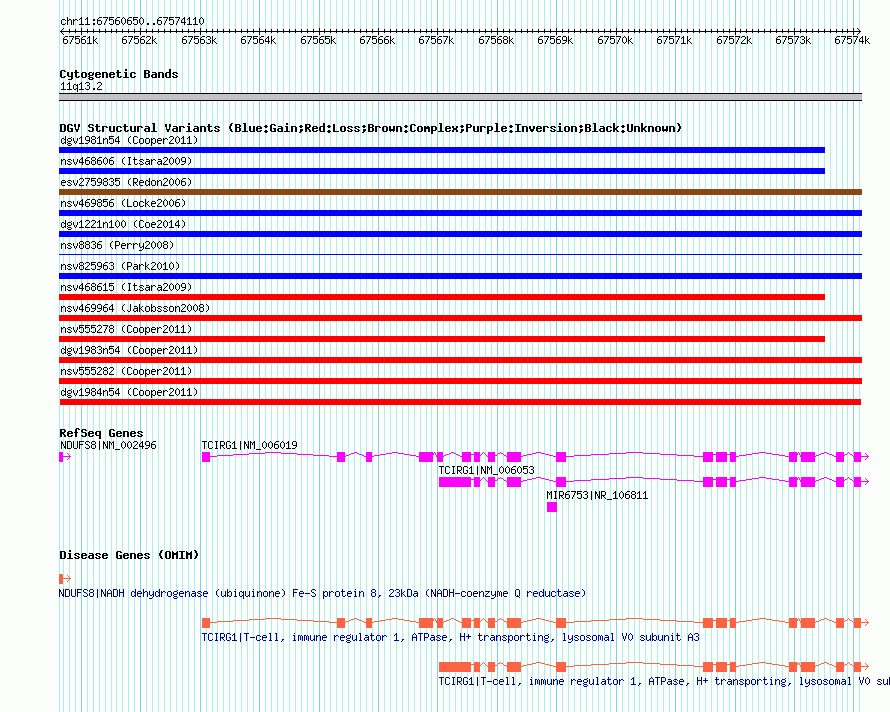
Task: Click the right arrowhead of the ruler
Action: click(x=859, y=31)
